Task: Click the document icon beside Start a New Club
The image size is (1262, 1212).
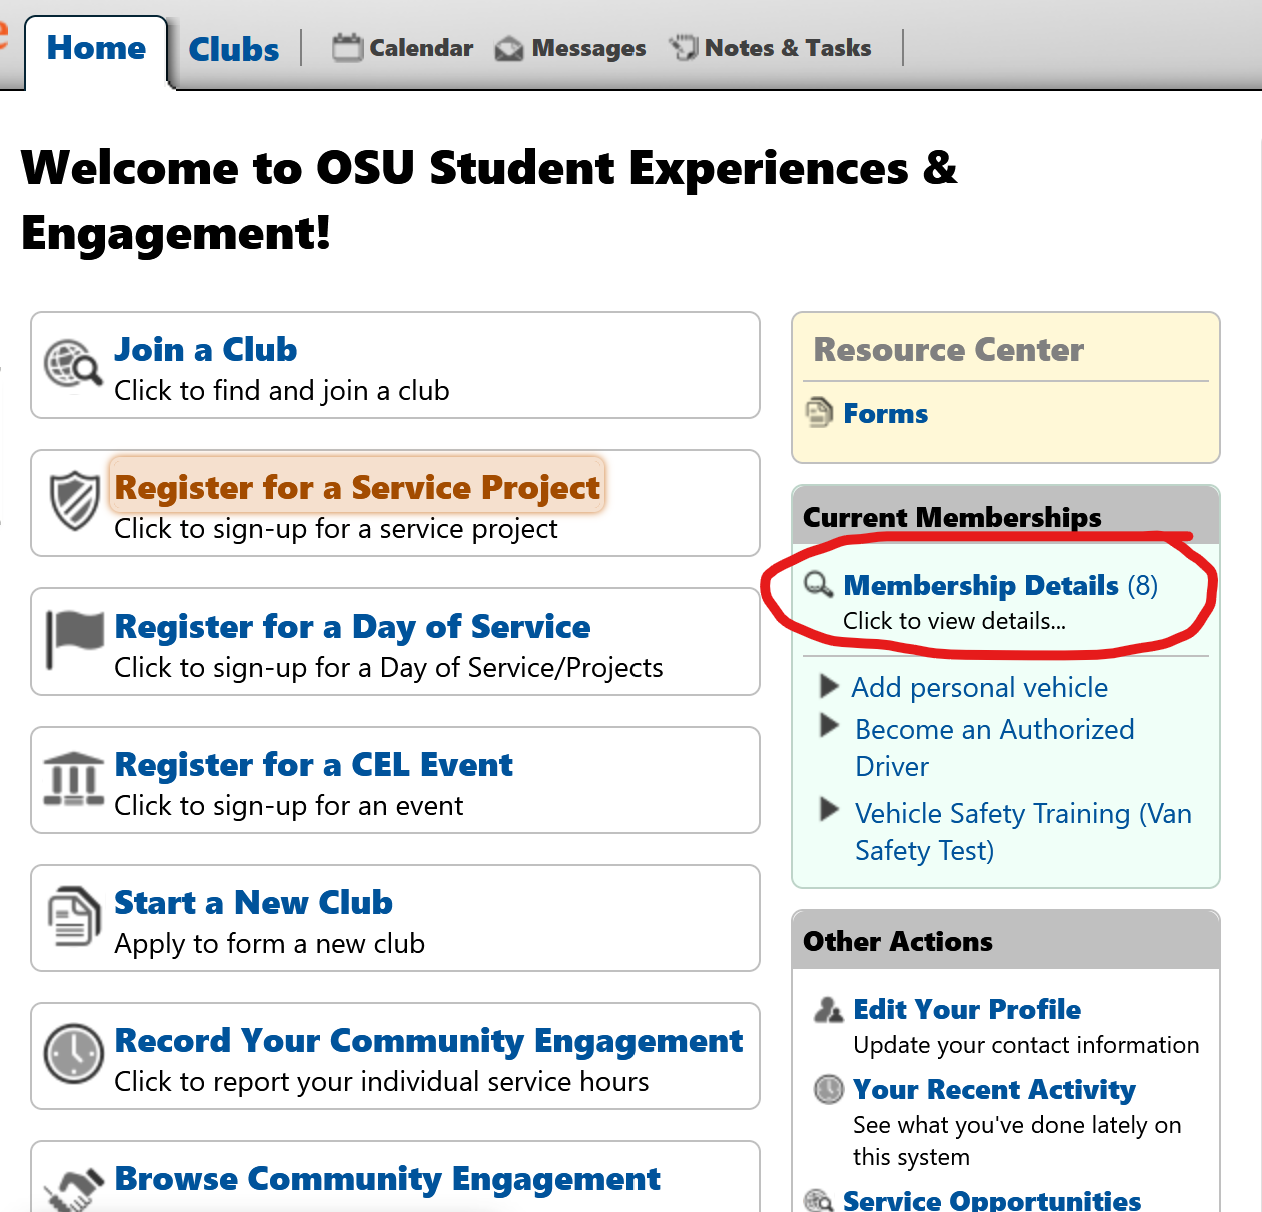Action: click(x=74, y=915)
